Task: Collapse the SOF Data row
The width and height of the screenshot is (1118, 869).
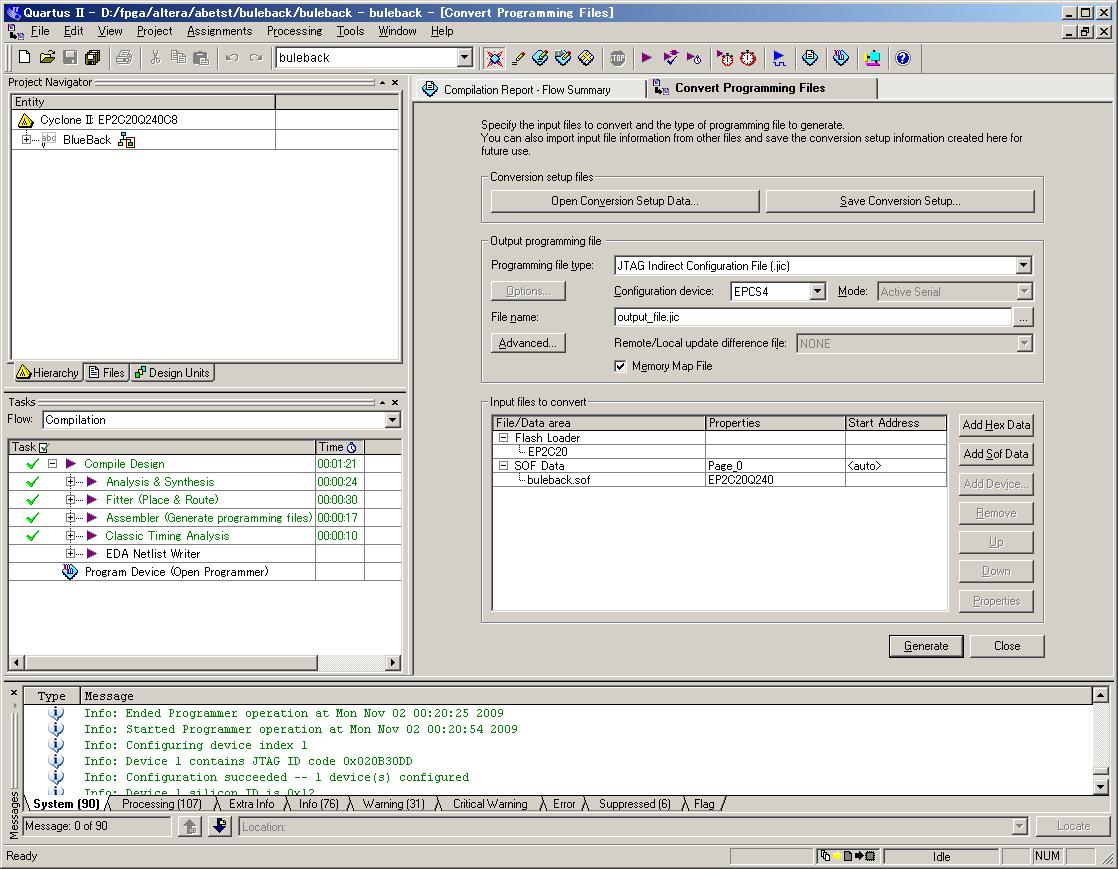Action: coord(503,466)
